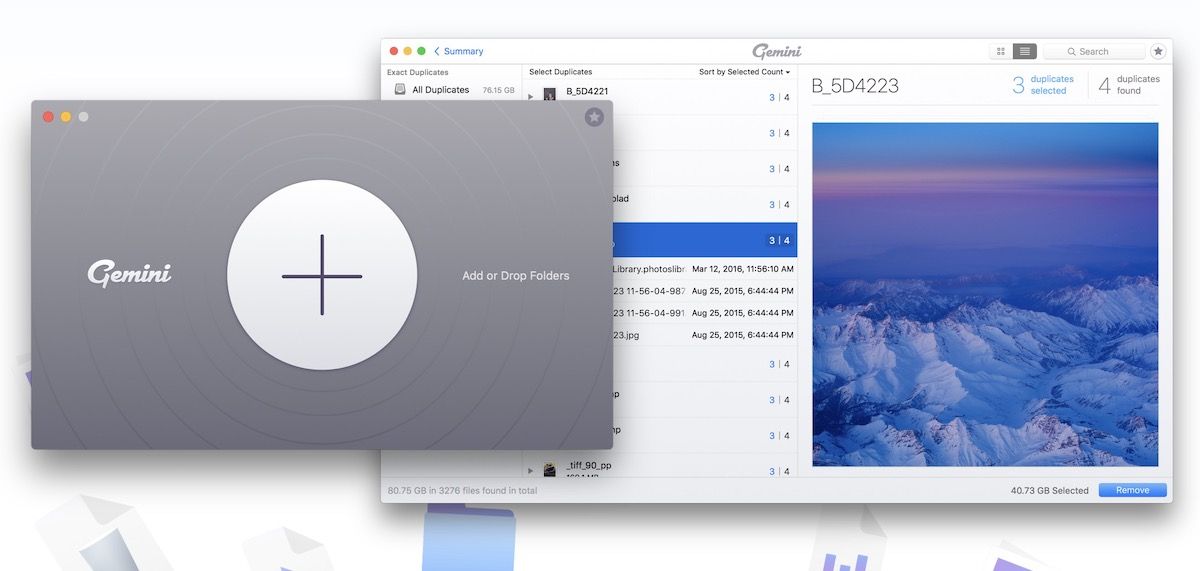Click the star icon in the gray Gemini window

tap(594, 117)
